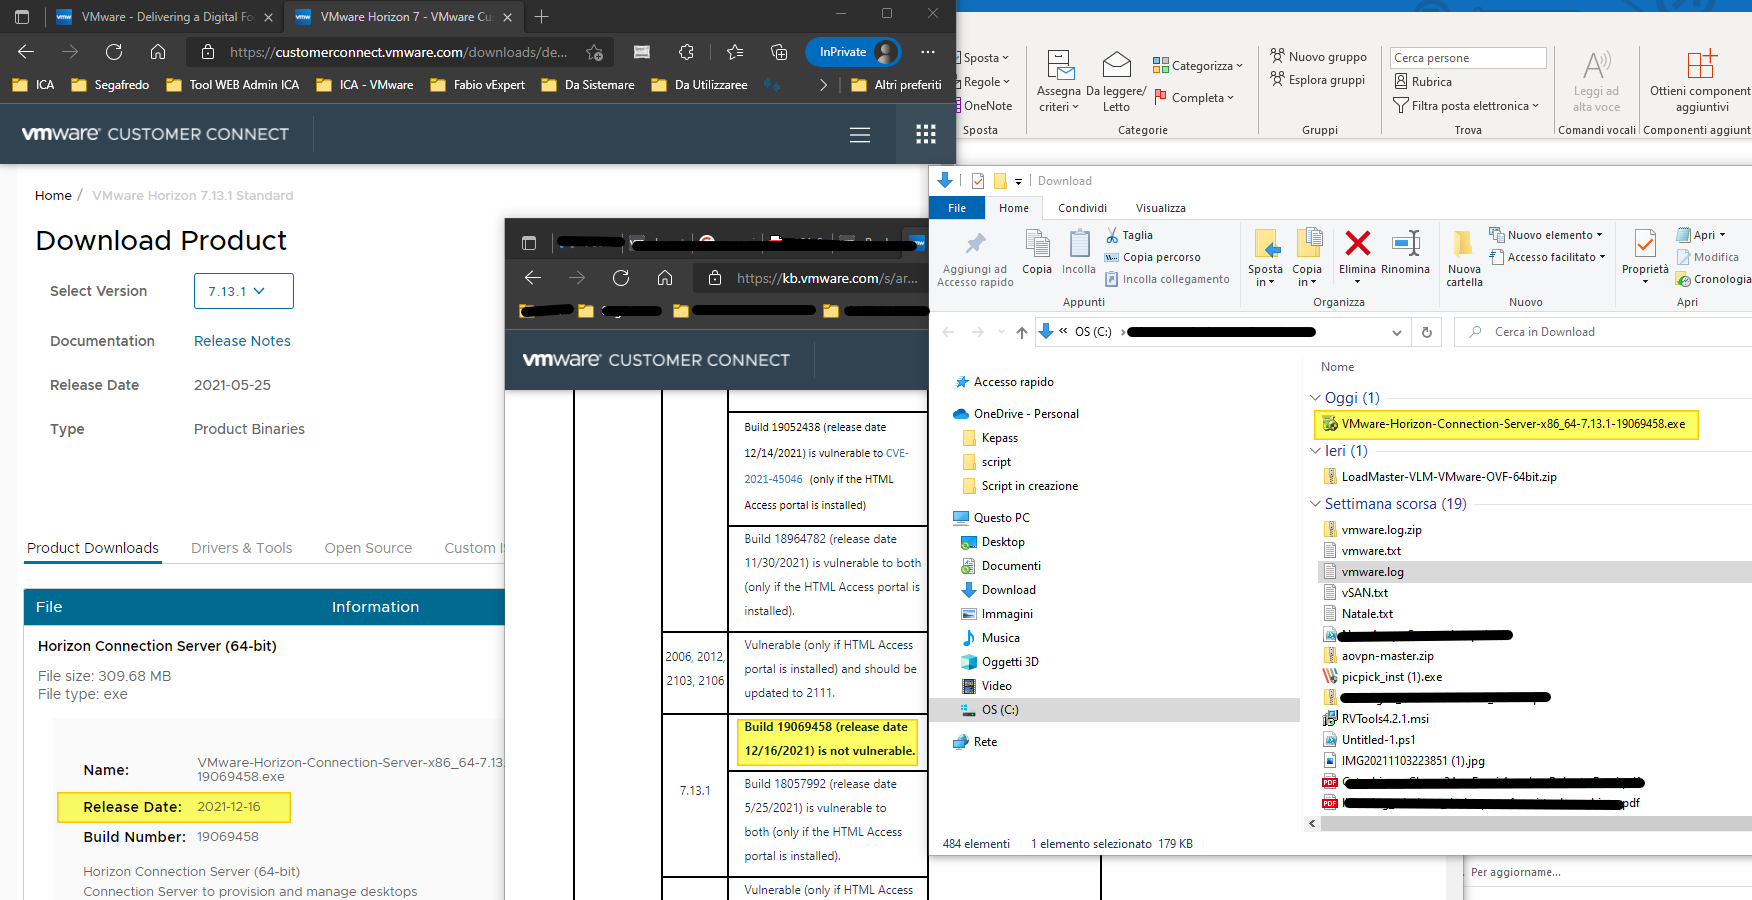Open the Explorer address bar history dropdown

(1397, 332)
